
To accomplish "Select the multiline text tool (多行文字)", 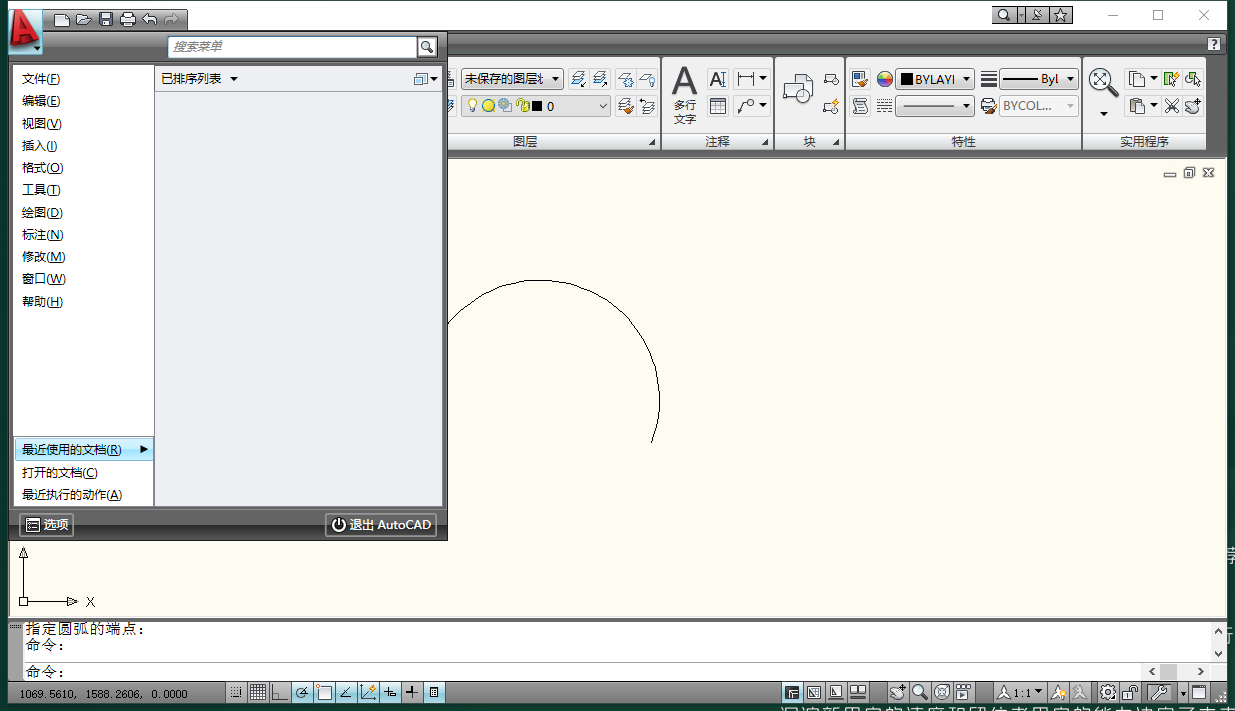I will click(x=684, y=96).
